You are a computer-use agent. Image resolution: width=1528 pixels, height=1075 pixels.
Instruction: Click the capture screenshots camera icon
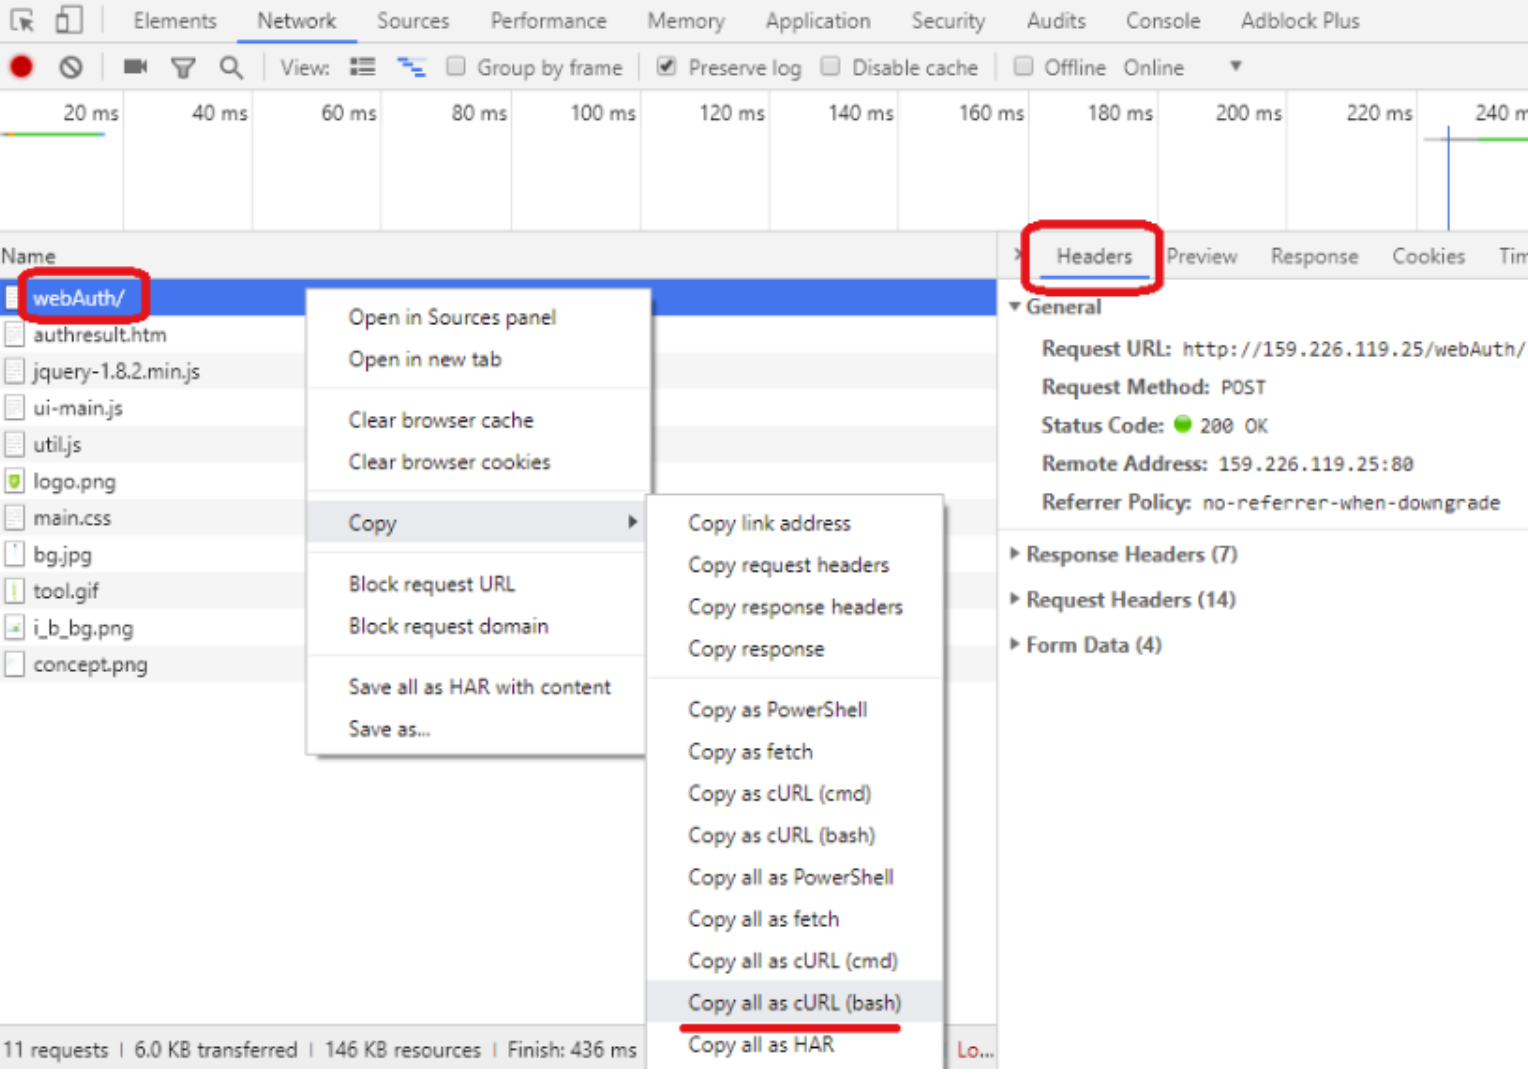[135, 67]
